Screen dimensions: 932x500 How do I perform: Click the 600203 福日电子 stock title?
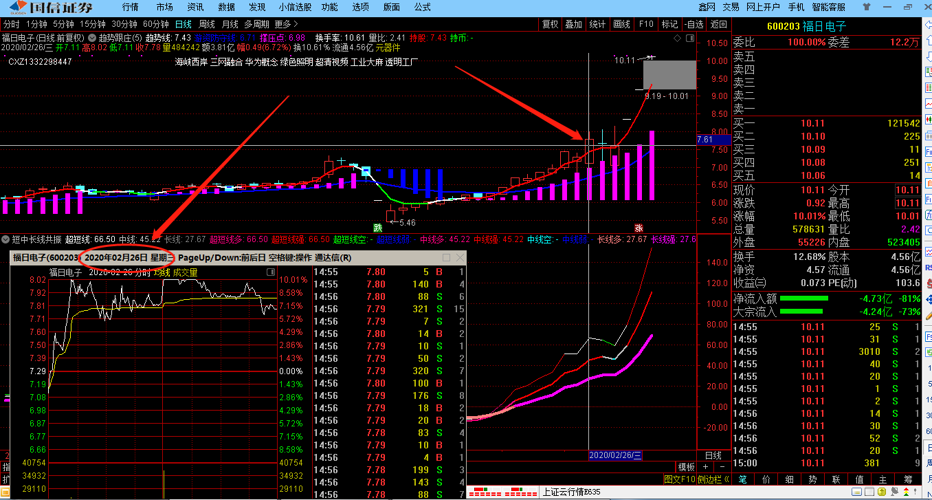click(806, 27)
